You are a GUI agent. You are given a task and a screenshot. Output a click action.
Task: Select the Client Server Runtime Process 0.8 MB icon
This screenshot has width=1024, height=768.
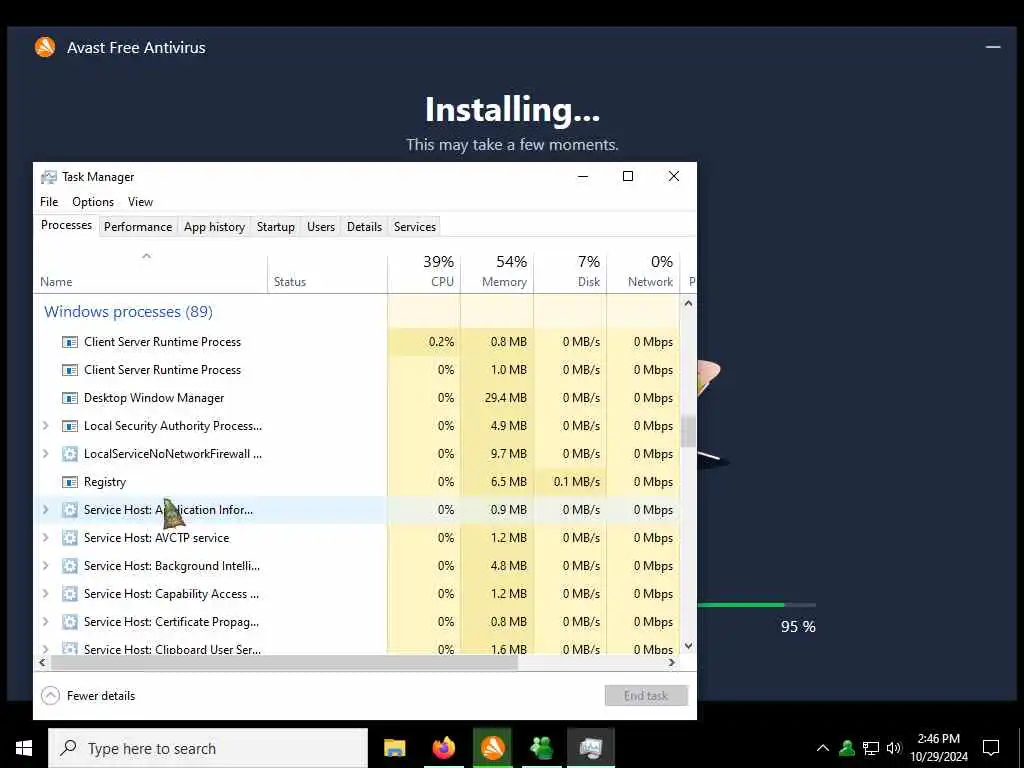click(x=70, y=342)
